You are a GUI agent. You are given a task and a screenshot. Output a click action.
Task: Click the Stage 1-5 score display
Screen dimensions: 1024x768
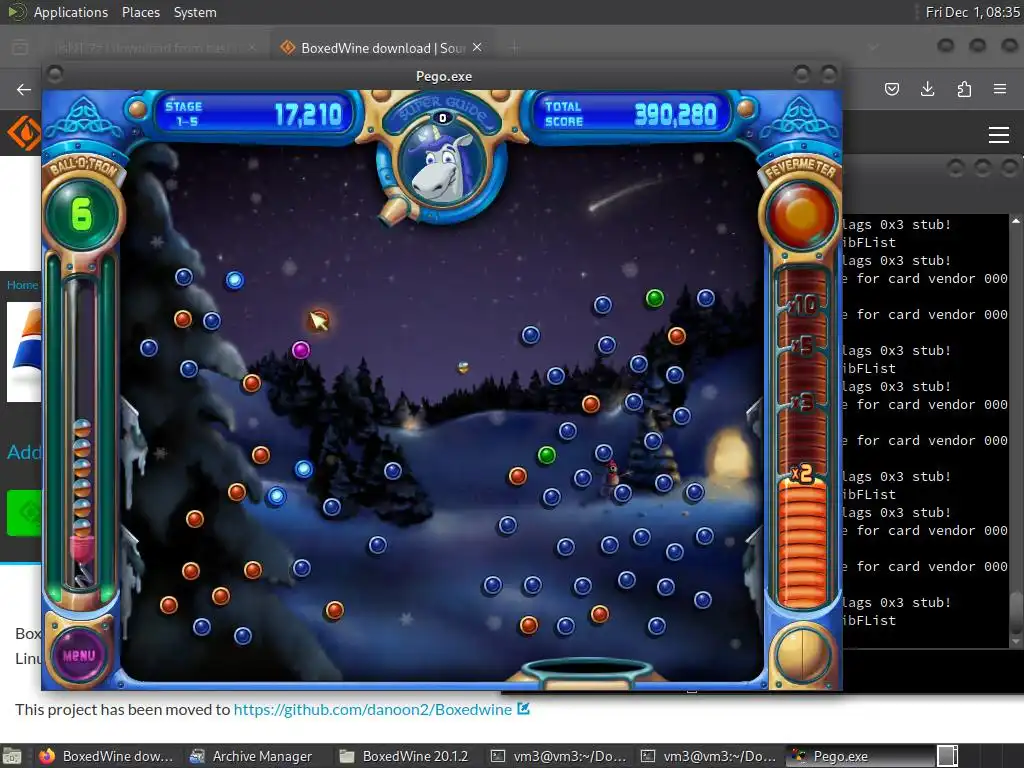(253, 114)
